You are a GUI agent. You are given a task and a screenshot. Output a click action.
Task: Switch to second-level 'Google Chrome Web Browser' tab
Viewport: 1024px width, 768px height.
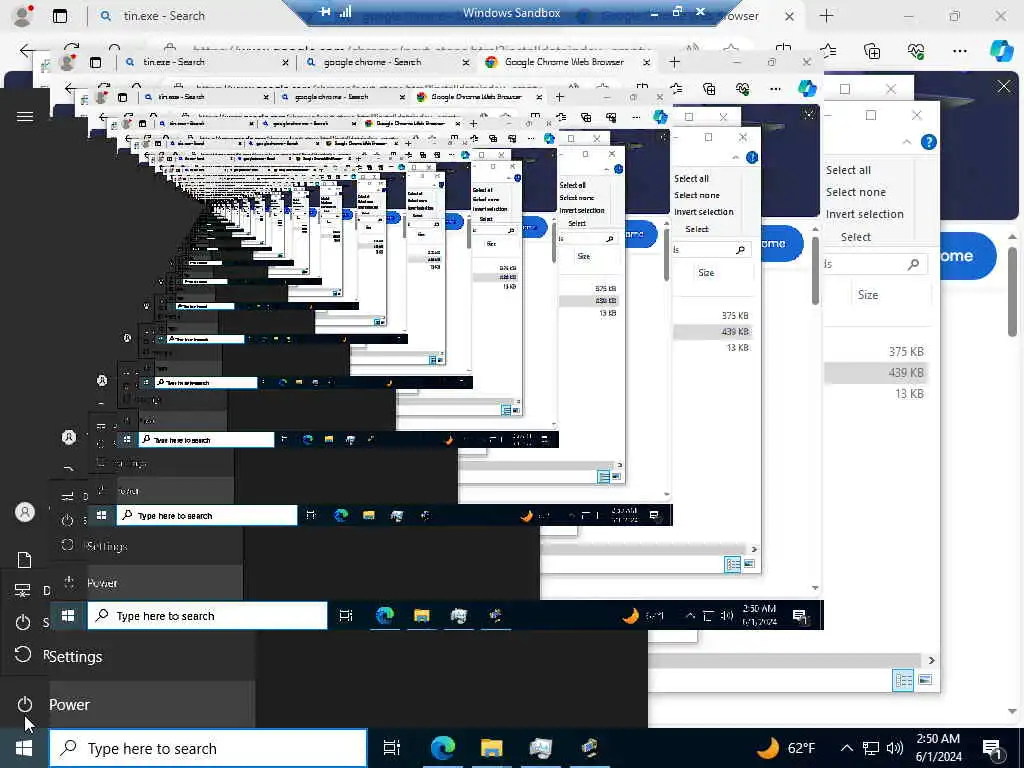[564, 62]
